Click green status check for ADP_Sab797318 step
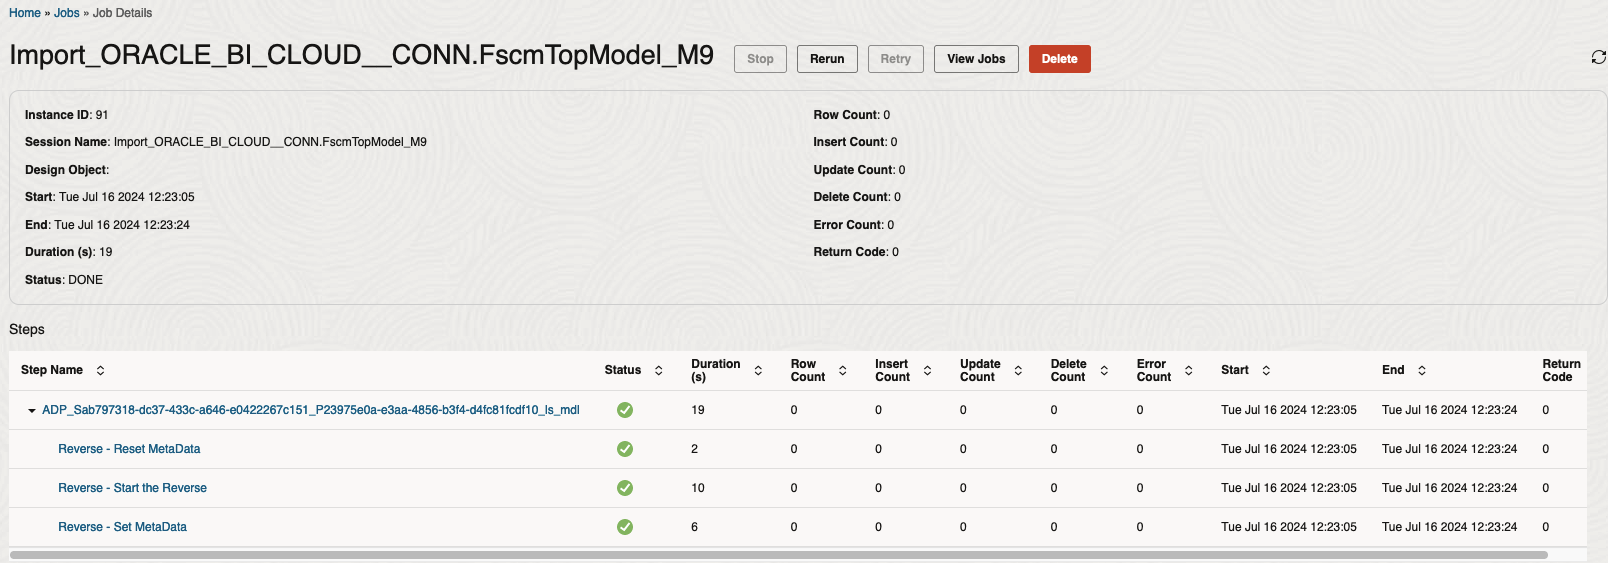Screen dimensions: 1608x563 point(625,410)
